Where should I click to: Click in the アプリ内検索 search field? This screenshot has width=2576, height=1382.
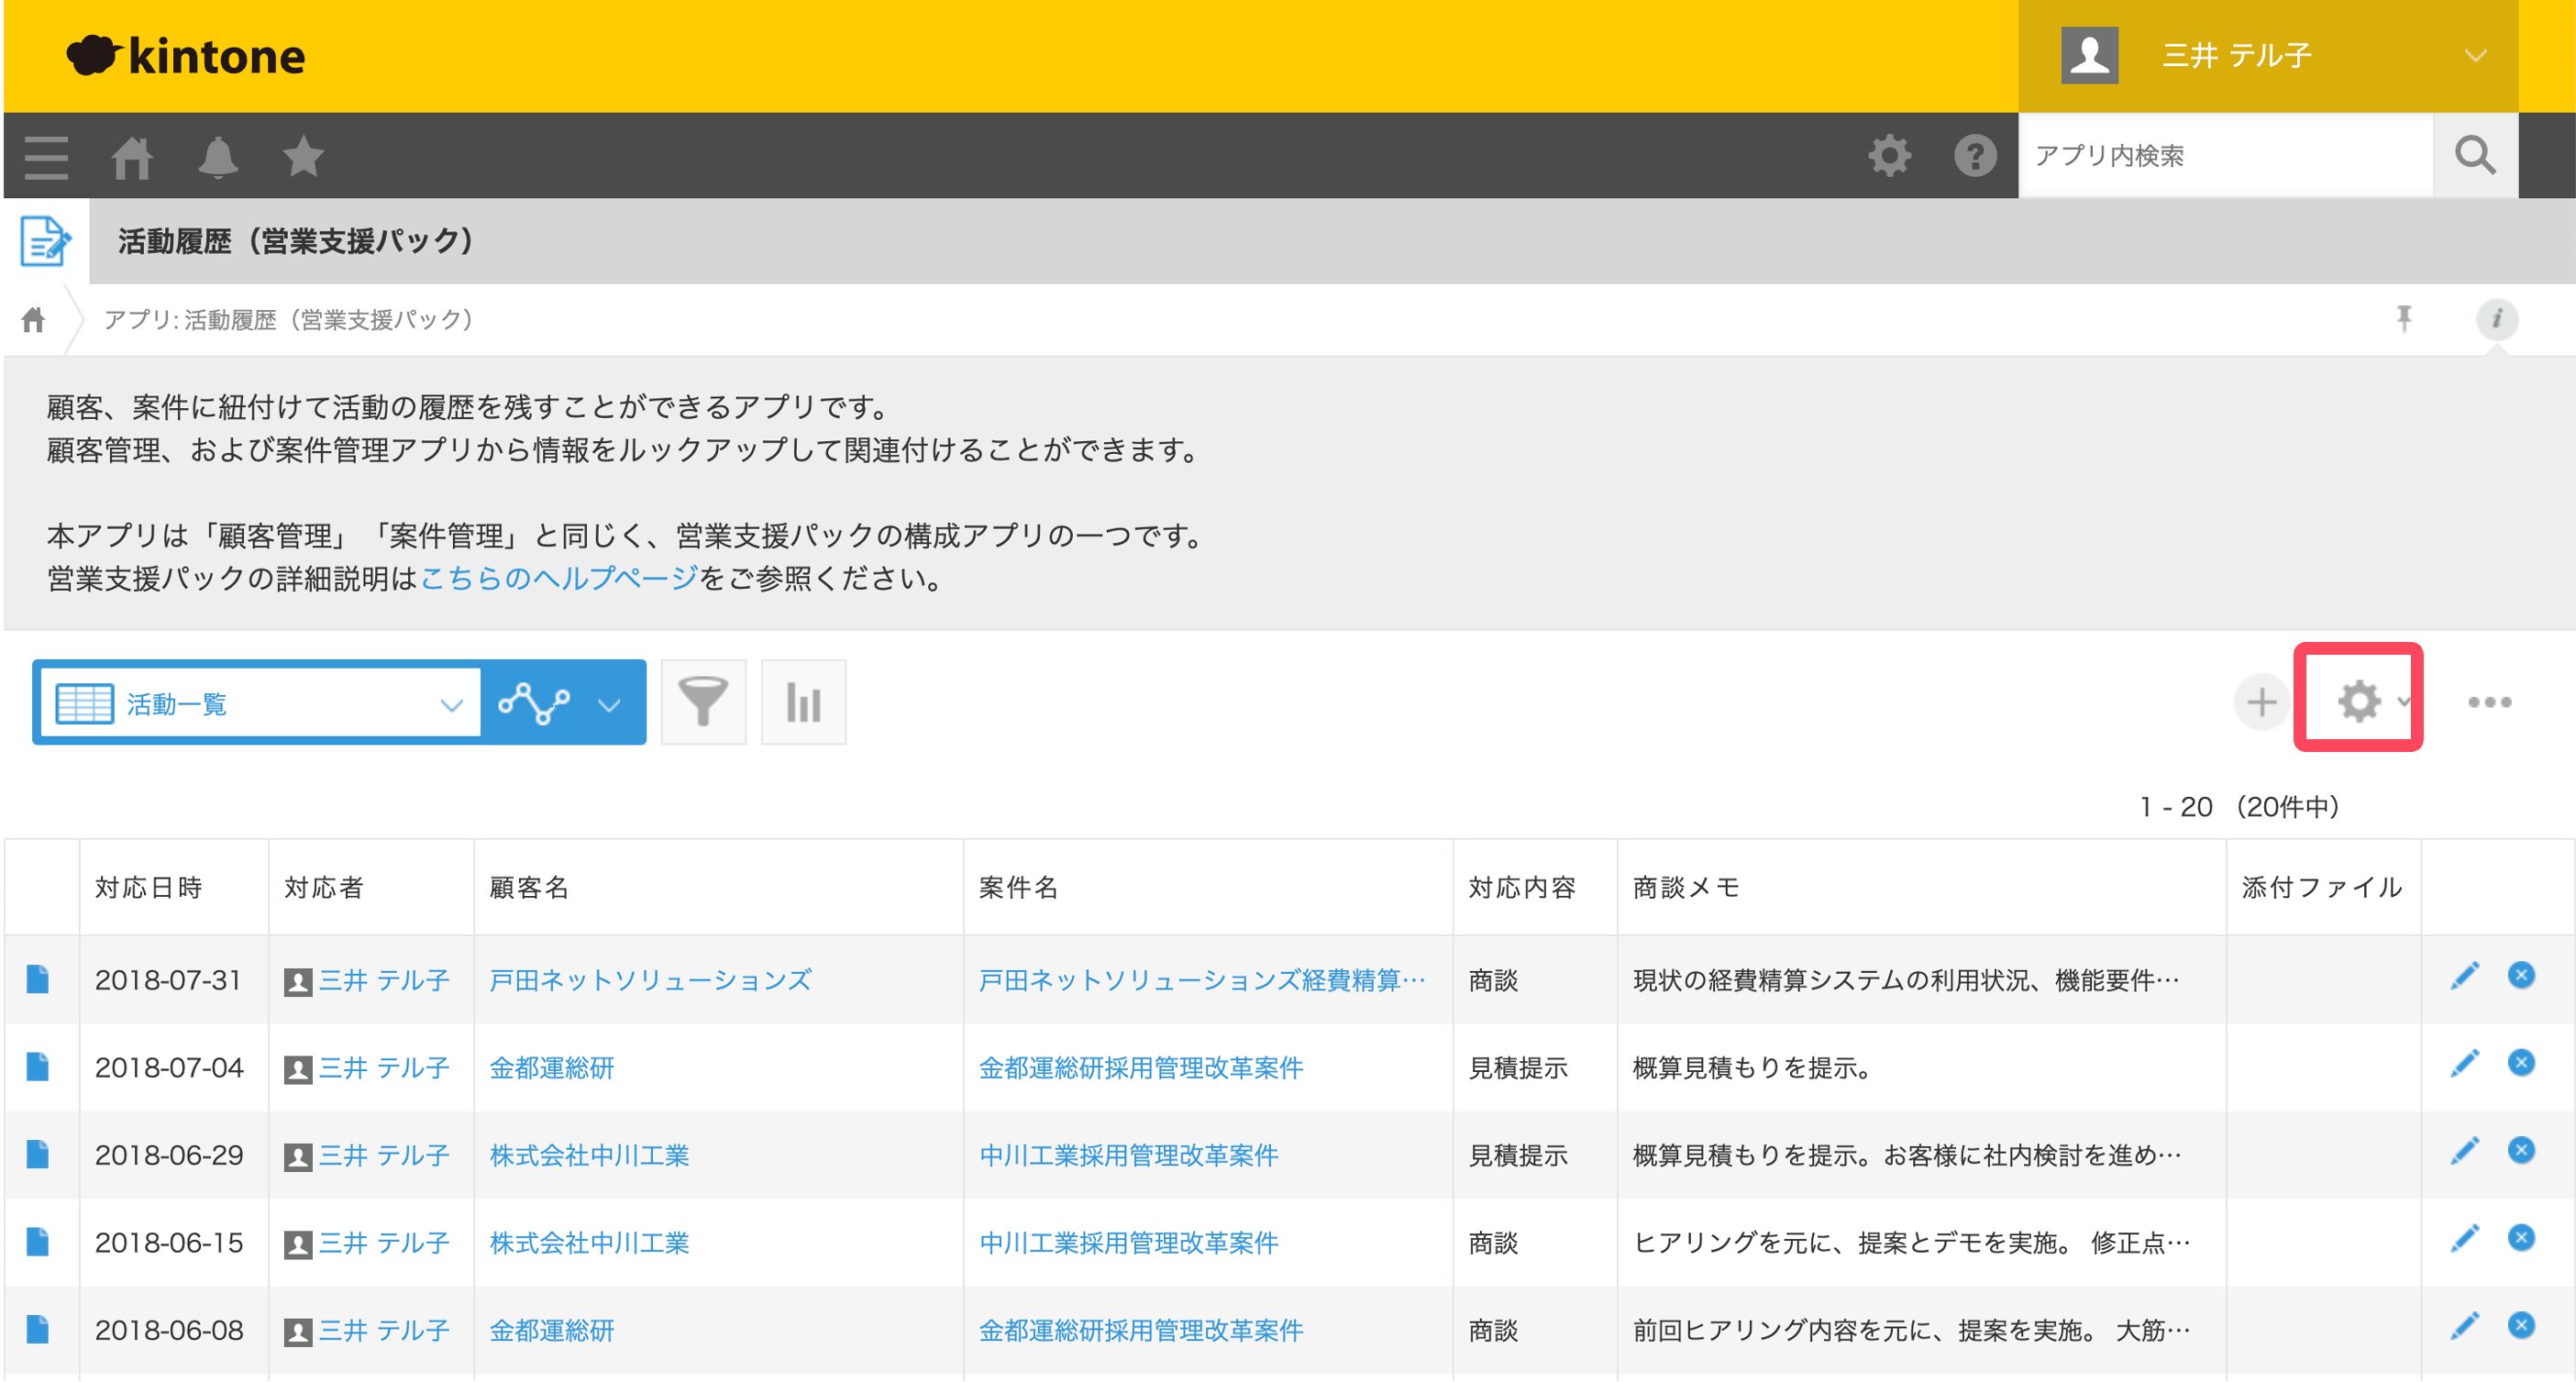pyautogui.click(x=2225, y=156)
